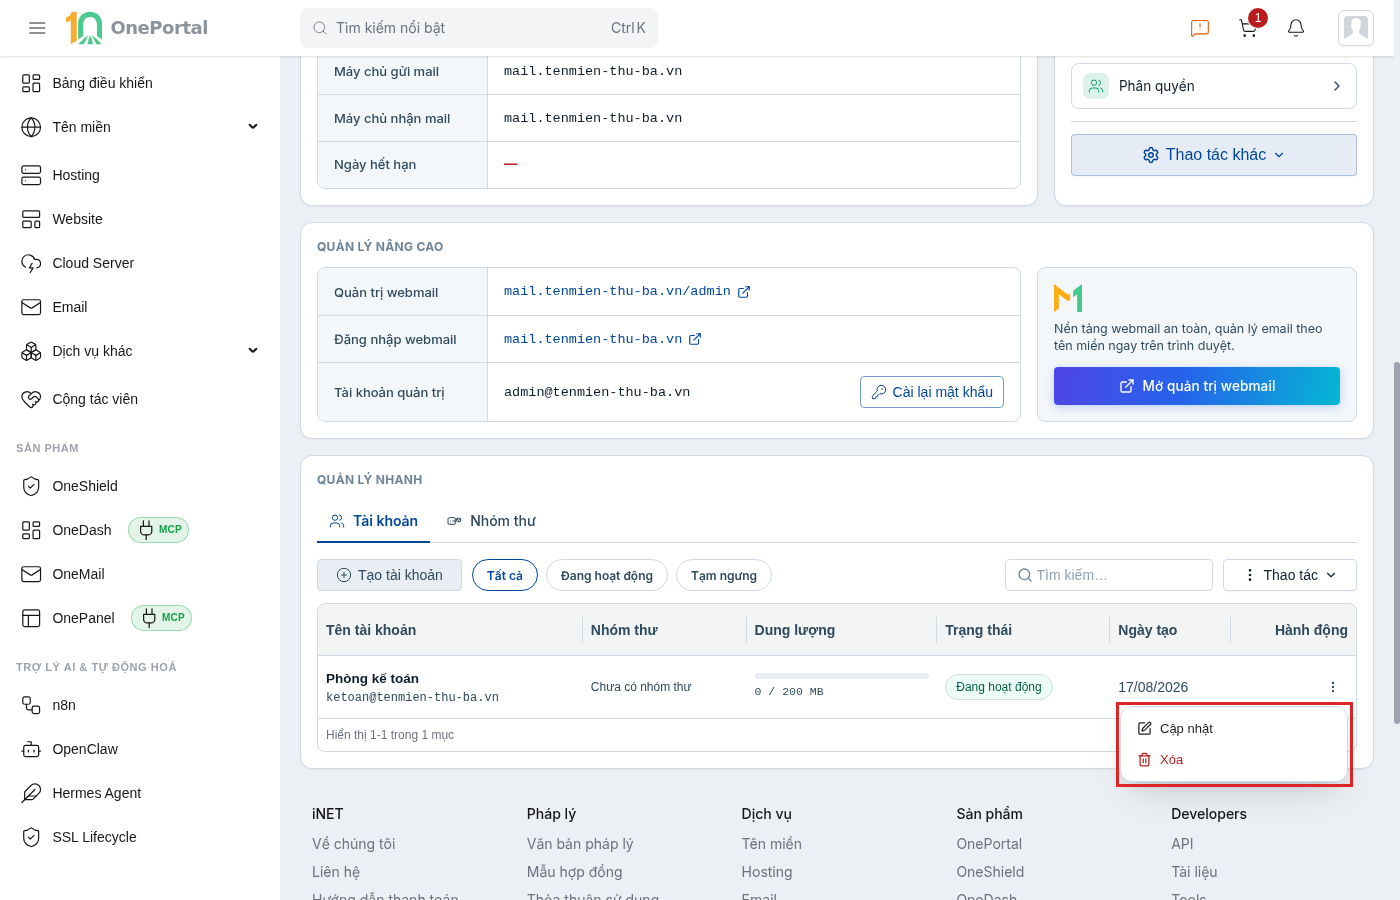Click the Ngày tạo column header
This screenshot has width=1400, height=900.
(1147, 630)
